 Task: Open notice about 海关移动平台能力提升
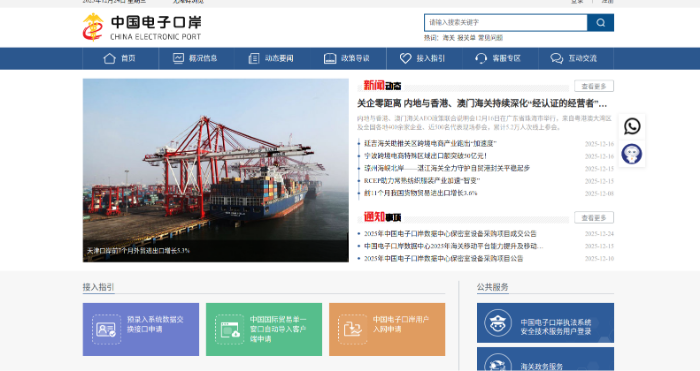pyautogui.click(x=454, y=246)
